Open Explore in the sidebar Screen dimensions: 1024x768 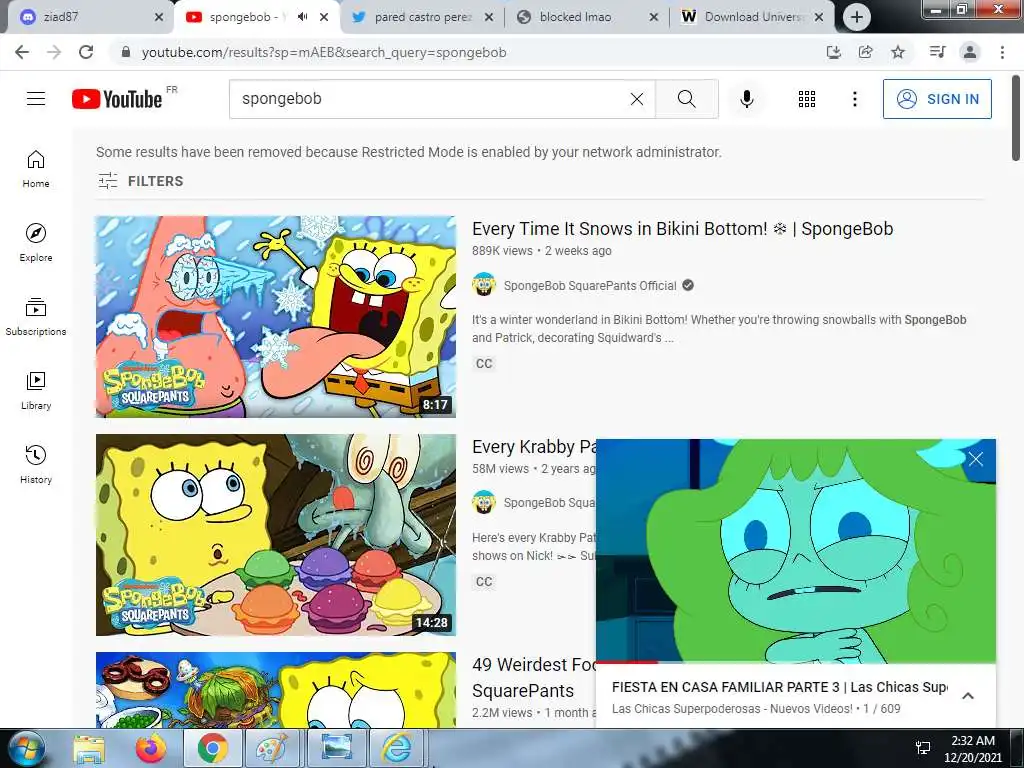click(x=36, y=242)
